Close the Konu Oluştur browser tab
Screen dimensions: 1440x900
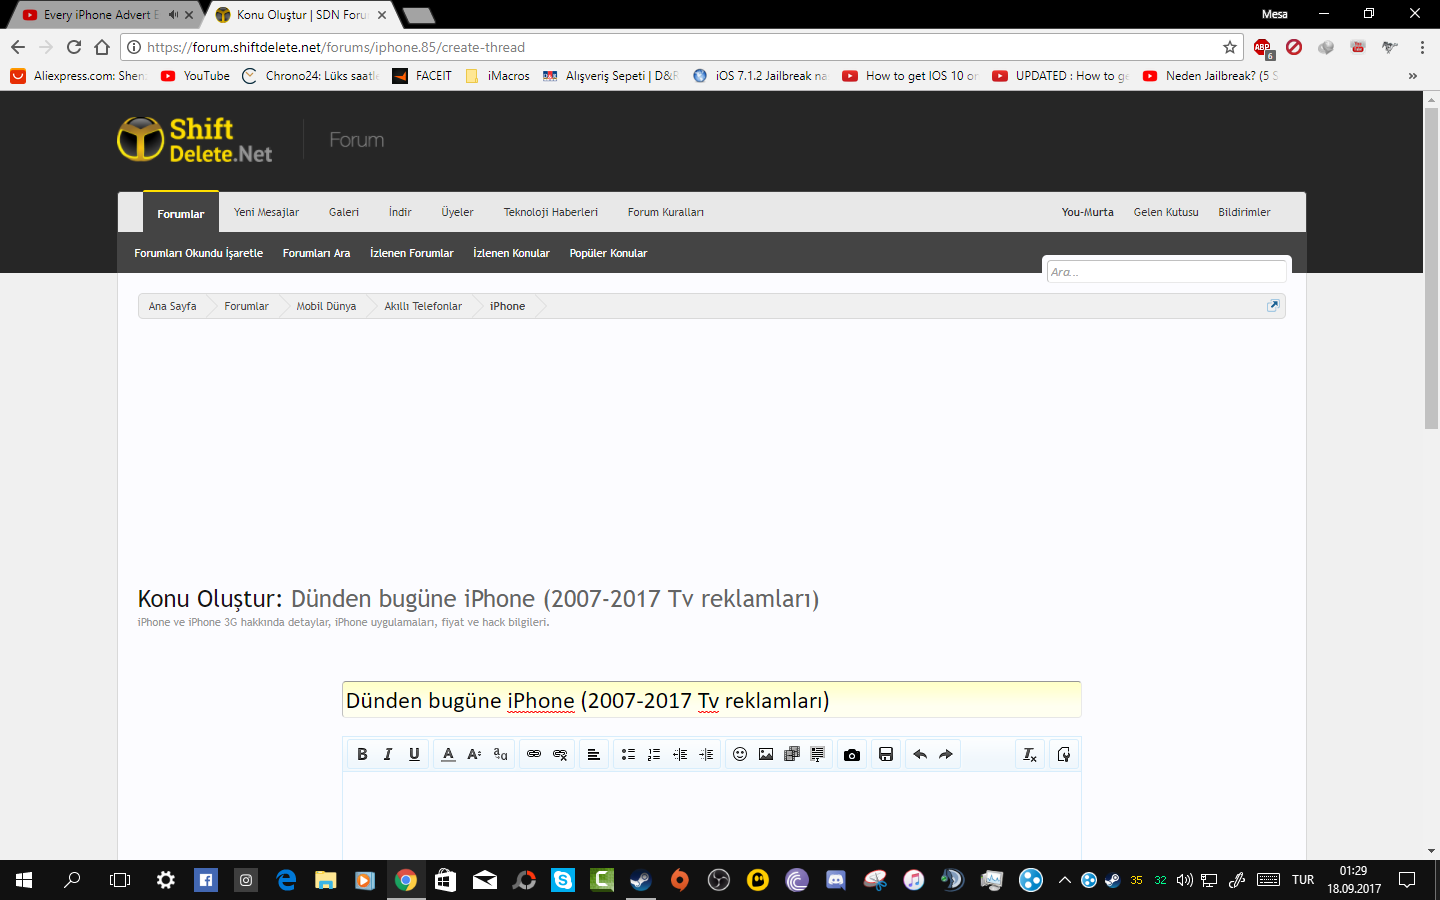(x=382, y=15)
